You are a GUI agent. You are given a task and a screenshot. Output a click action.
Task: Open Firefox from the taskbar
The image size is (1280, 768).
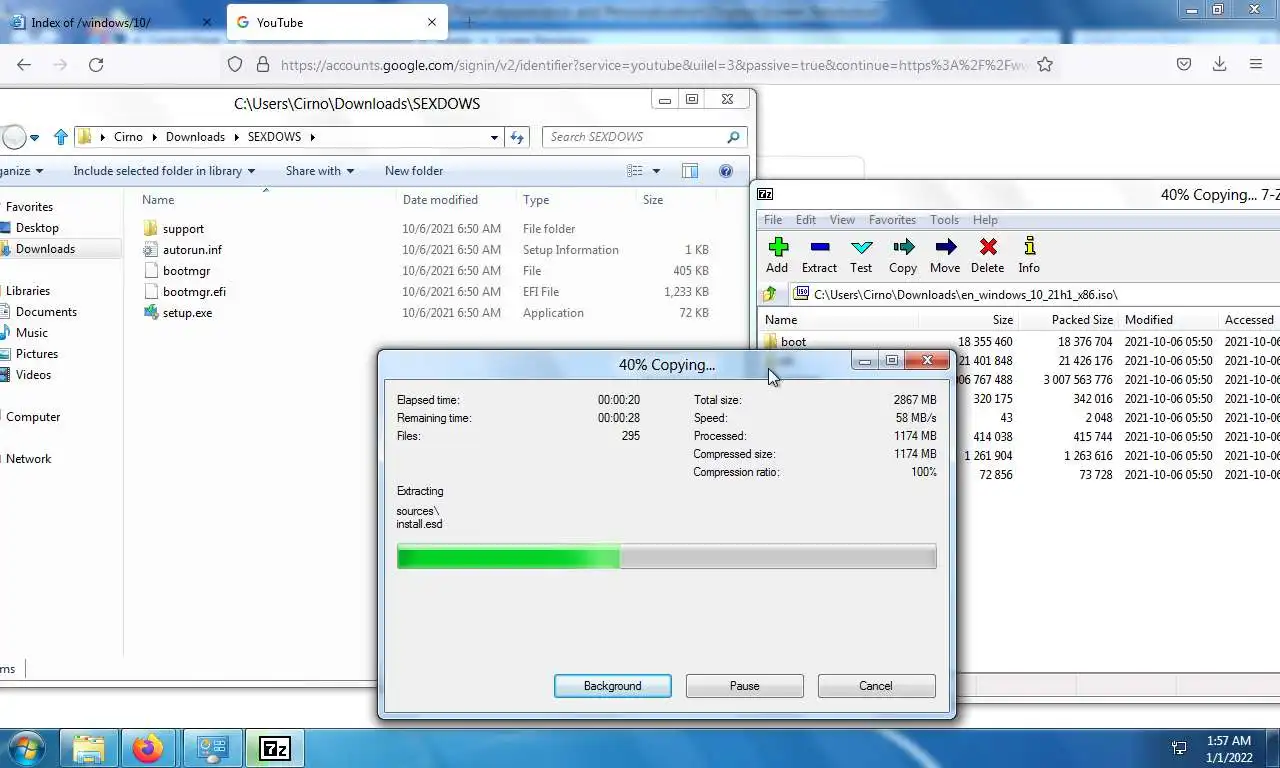148,748
